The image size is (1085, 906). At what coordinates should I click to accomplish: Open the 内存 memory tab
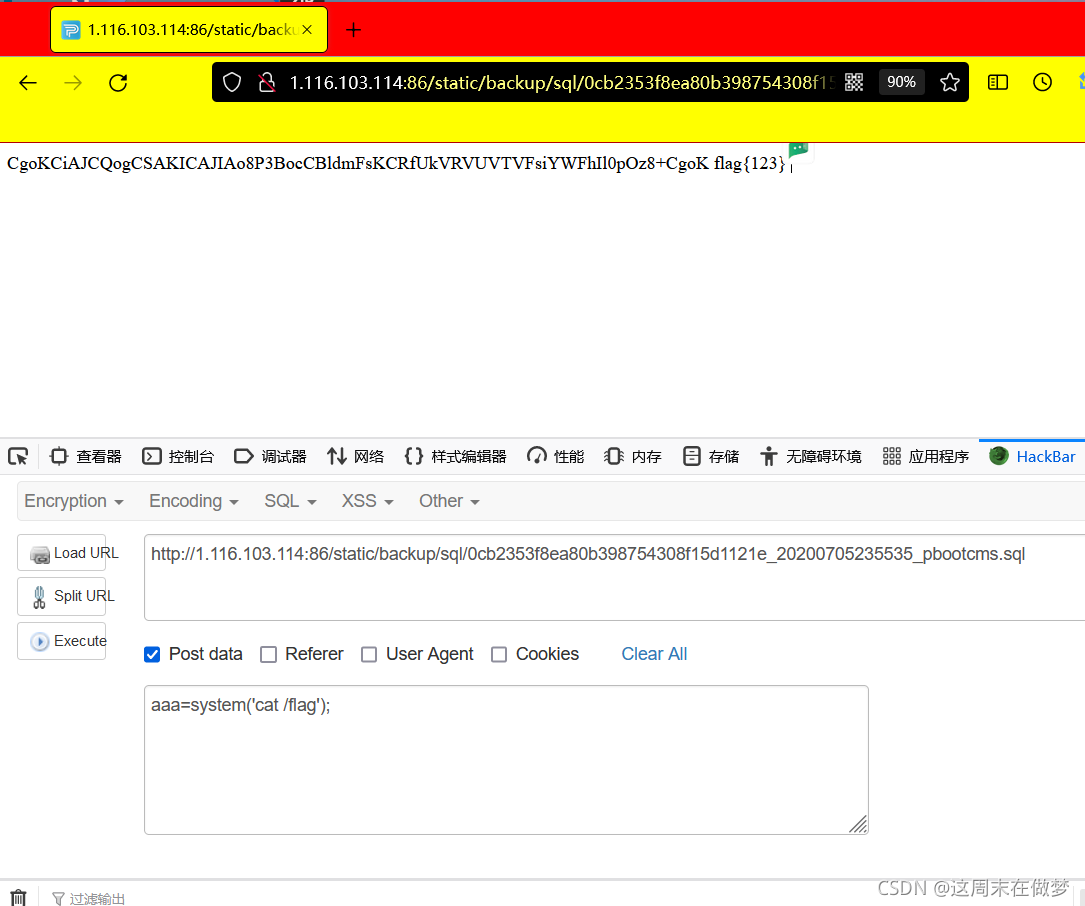coord(633,456)
